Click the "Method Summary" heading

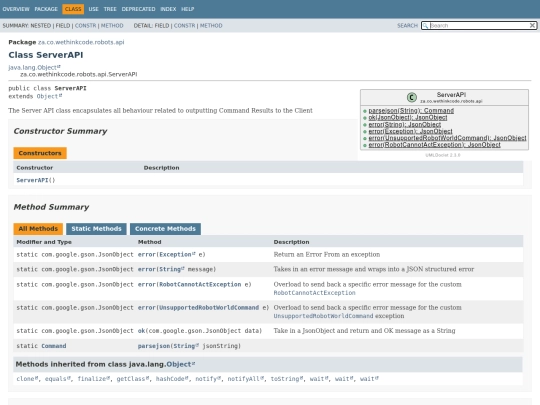(x=51, y=207)
